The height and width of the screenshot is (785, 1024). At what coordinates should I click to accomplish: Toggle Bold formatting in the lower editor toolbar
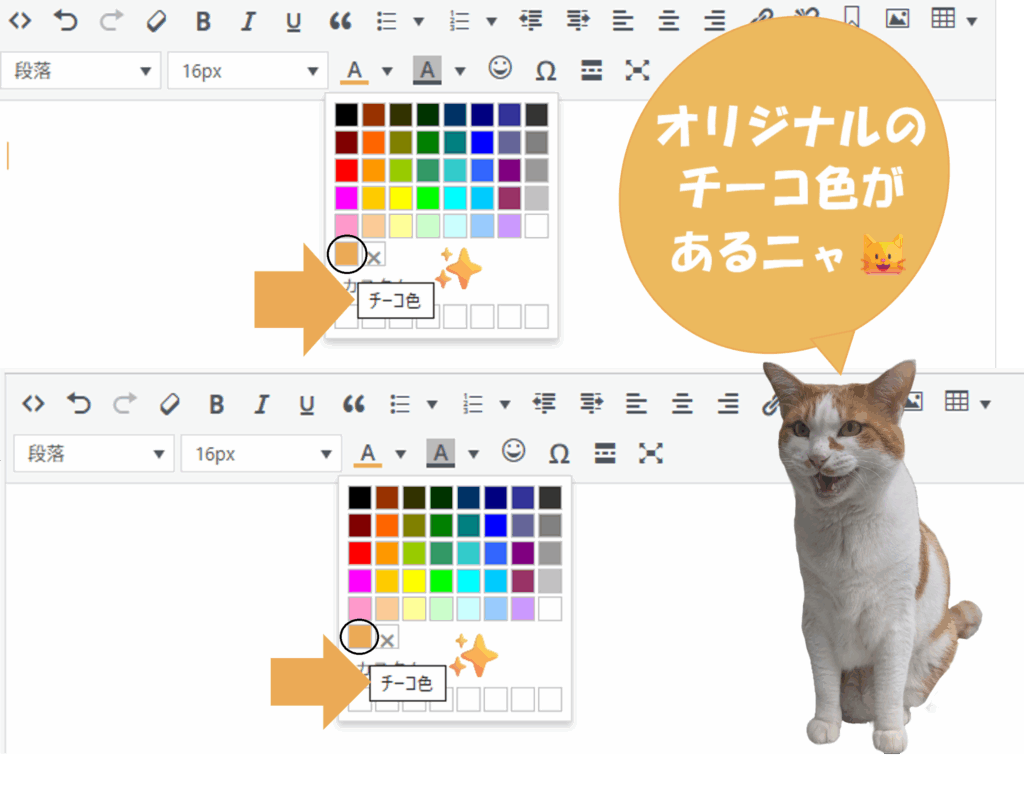(x=216, y=404)
